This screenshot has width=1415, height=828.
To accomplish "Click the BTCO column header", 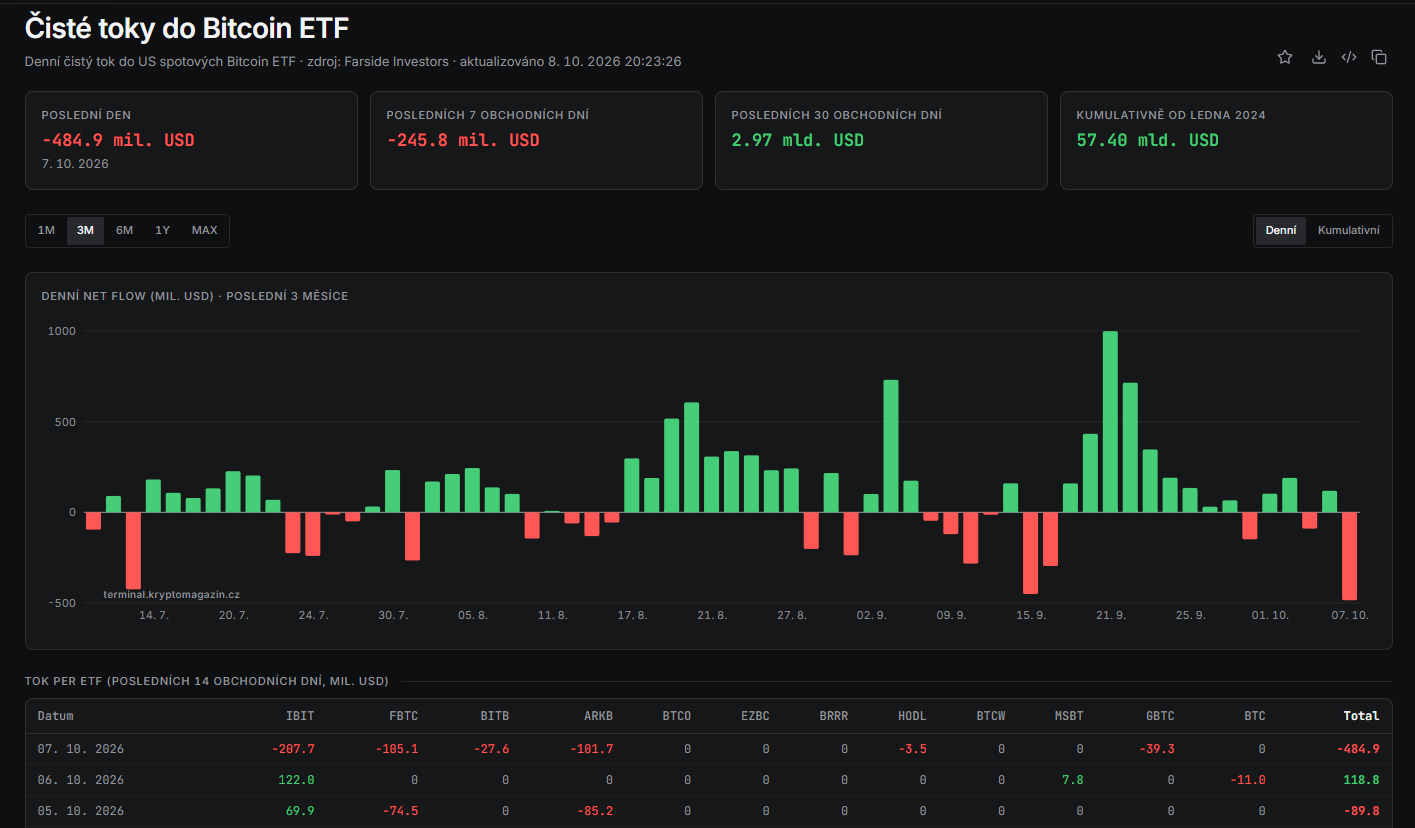I will [676, 716].
